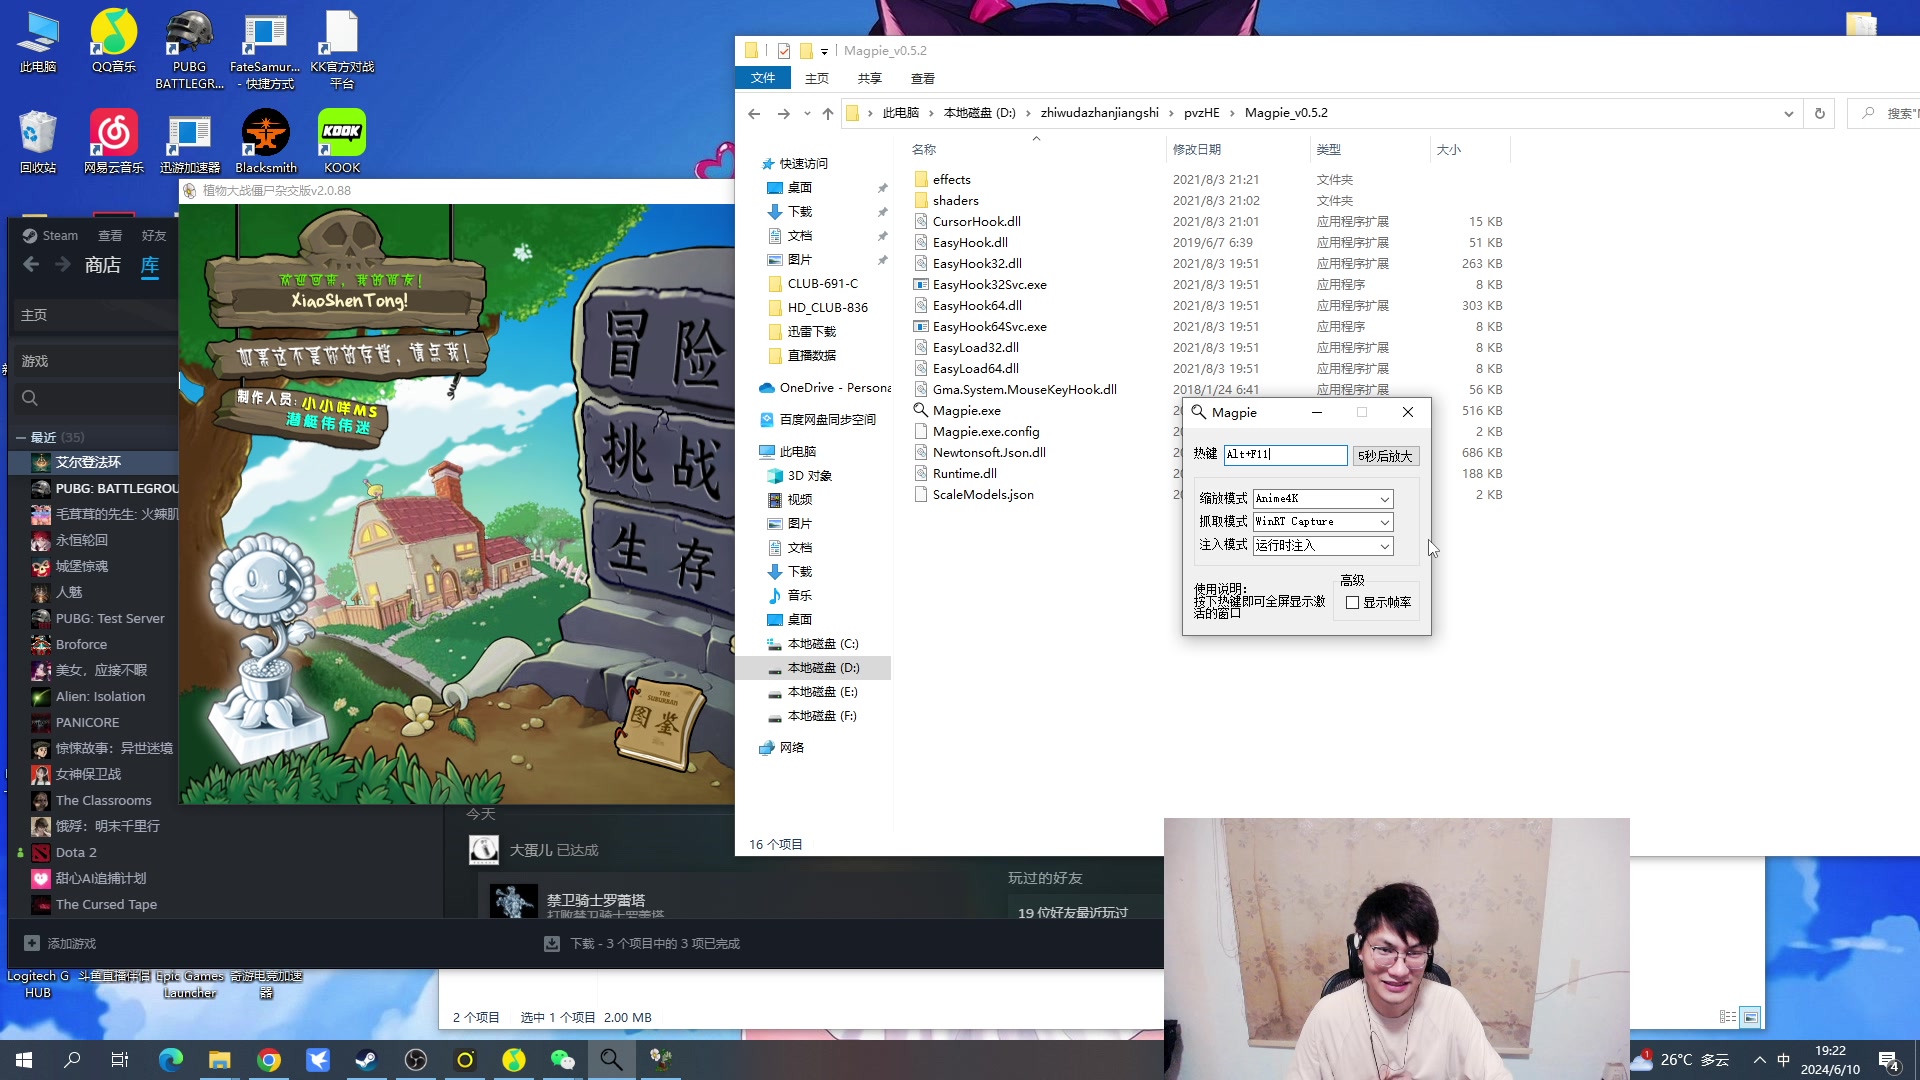Toggle the explorer title bar checkmark icon
This screenshot has width=1920, height=1080.
click(784, 51)
